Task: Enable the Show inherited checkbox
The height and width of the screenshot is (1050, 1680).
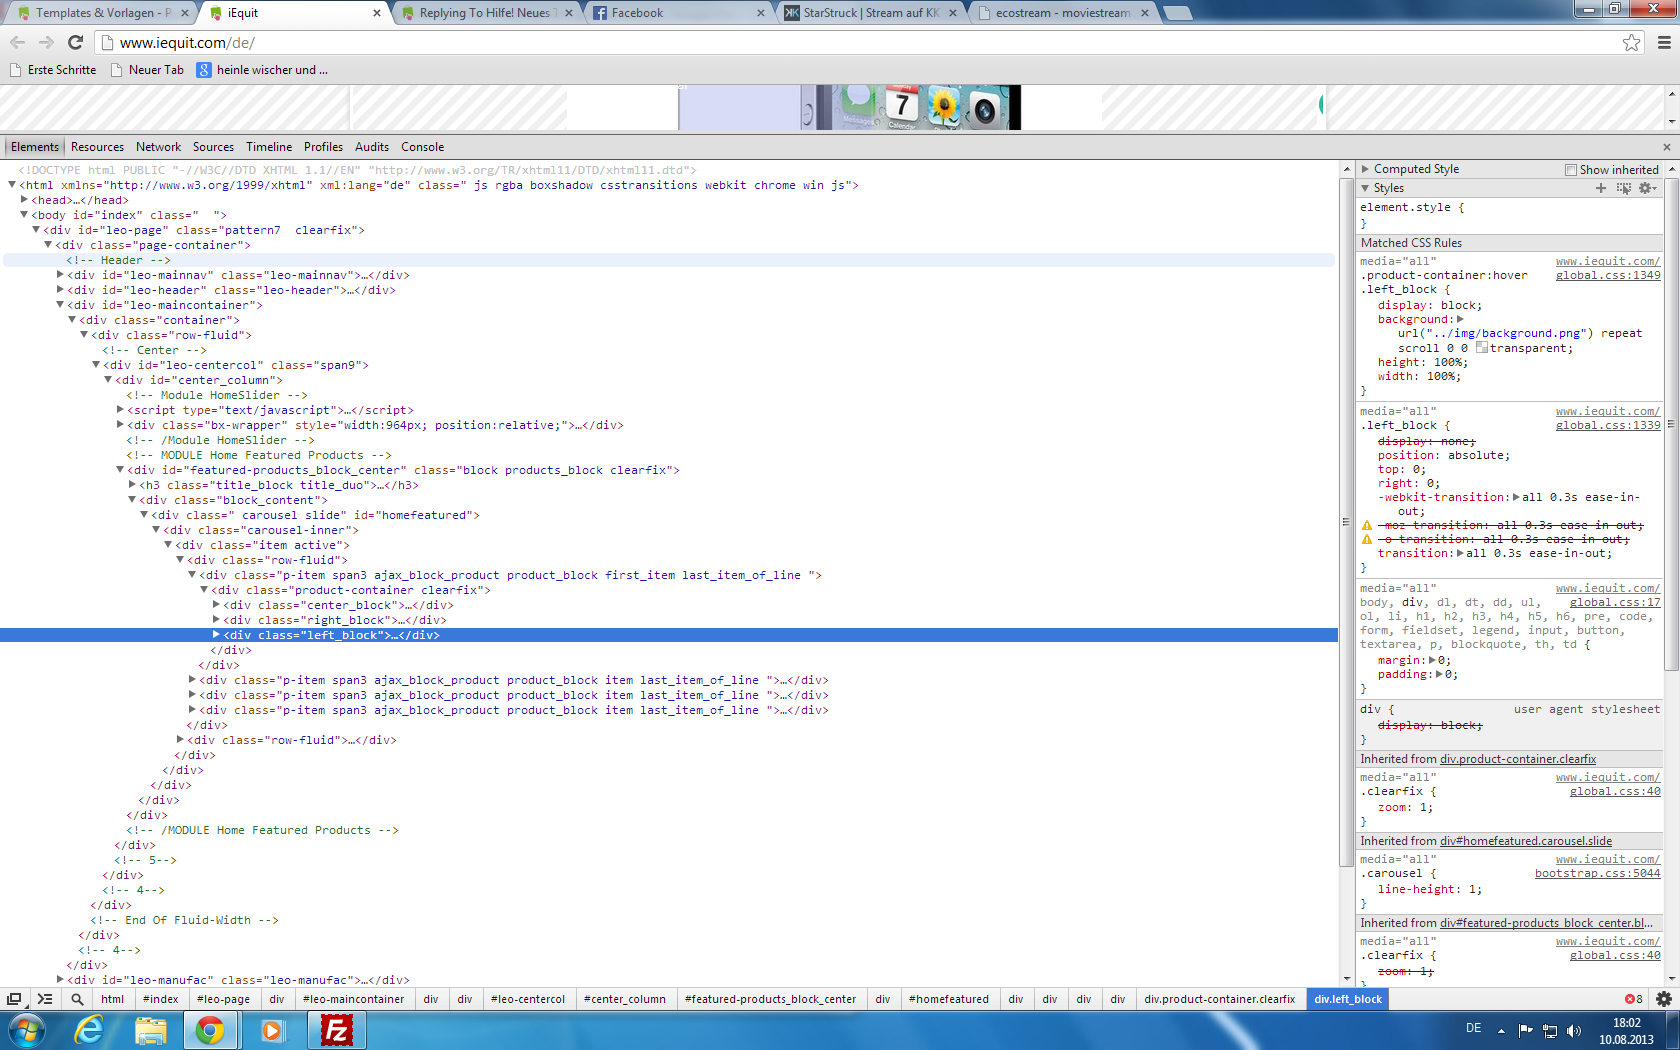Action: click(x=1571, y=170)
